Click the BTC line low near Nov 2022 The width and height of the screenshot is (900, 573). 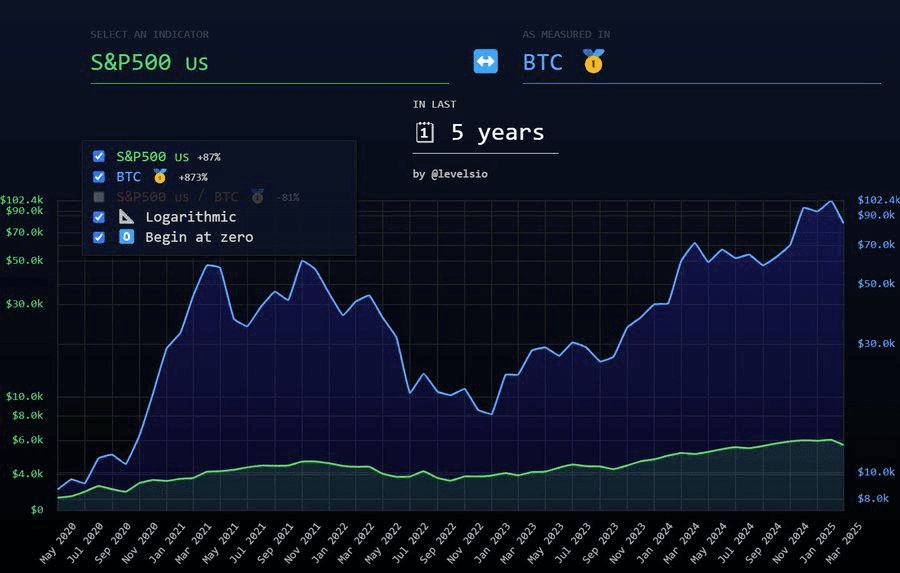492,414
